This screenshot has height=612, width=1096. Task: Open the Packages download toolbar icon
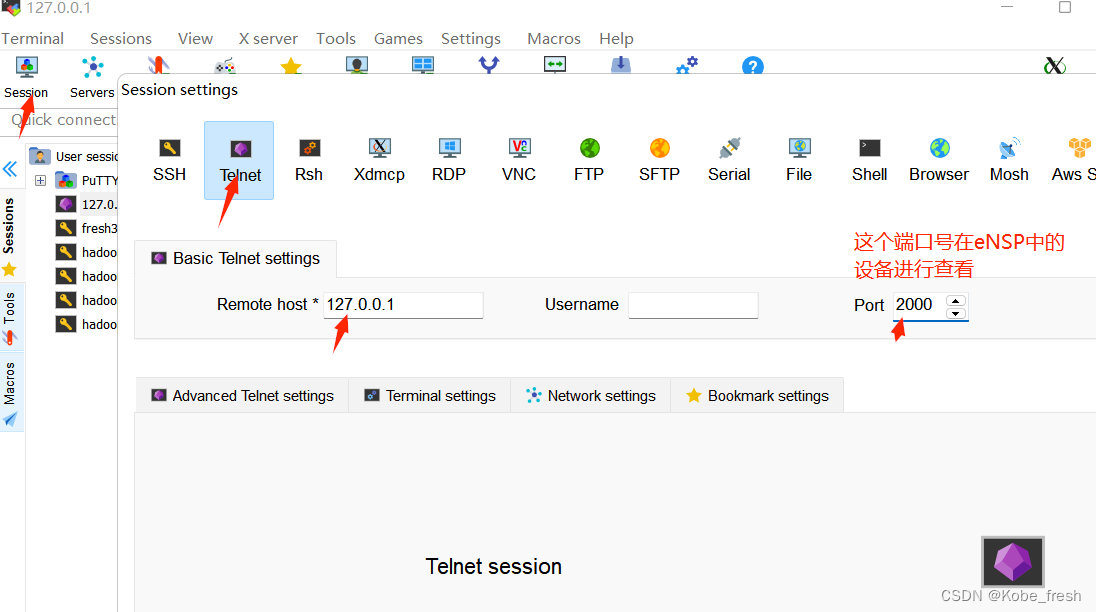click(621, 65)
